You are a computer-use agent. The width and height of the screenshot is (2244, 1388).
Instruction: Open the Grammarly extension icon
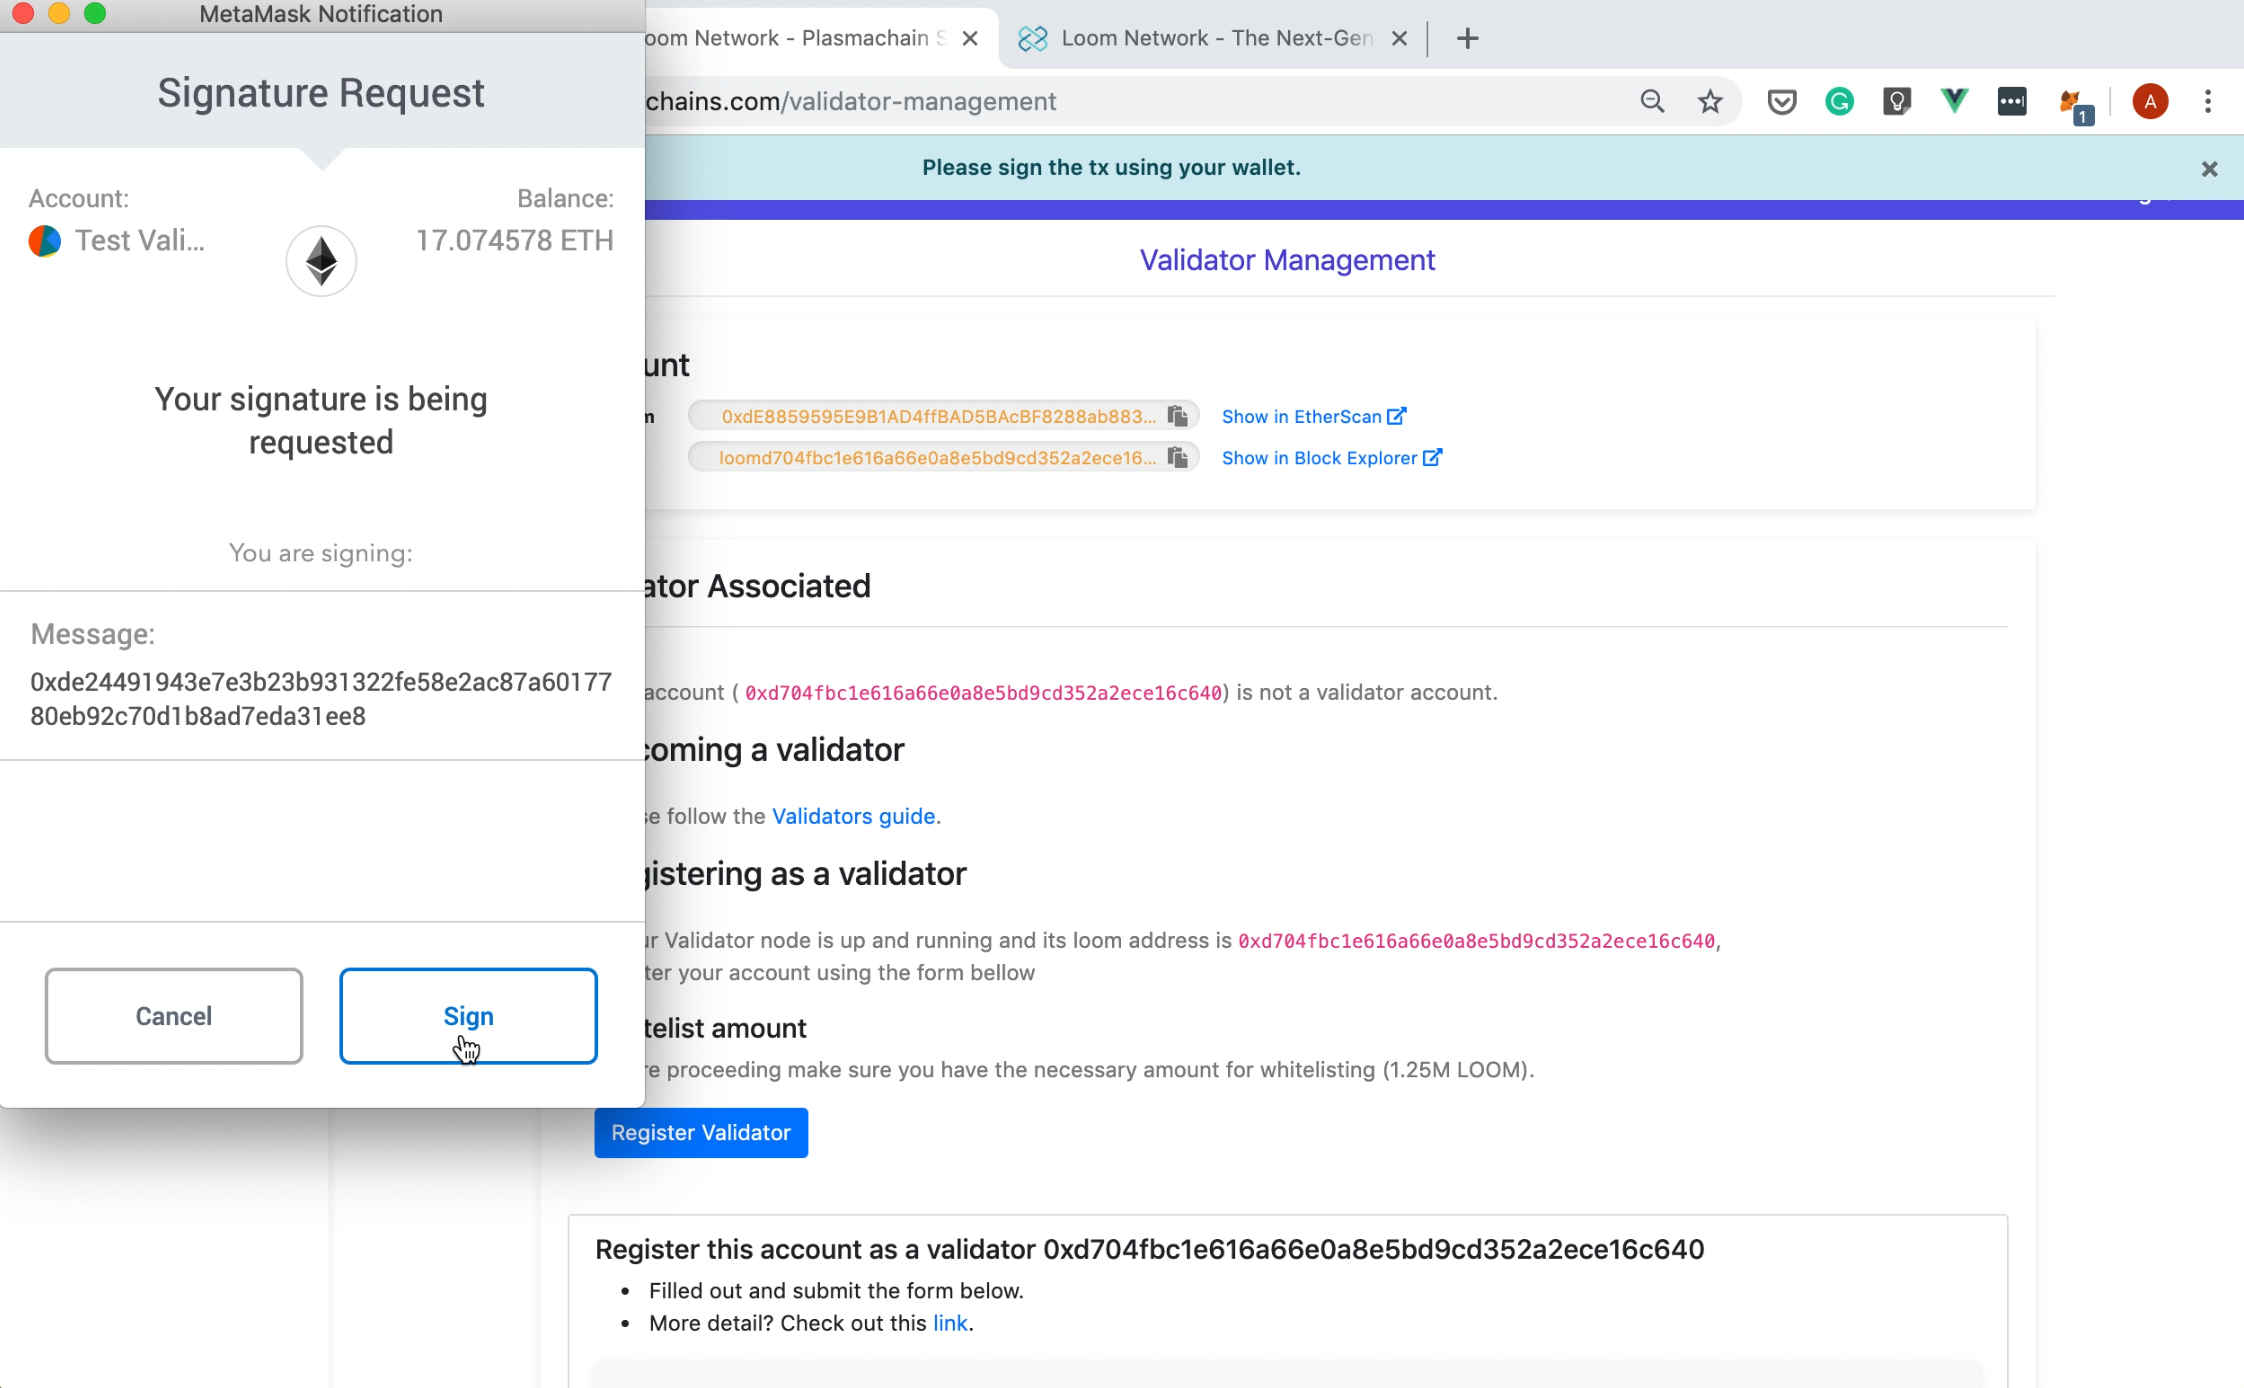click(x=1840, y=101)
